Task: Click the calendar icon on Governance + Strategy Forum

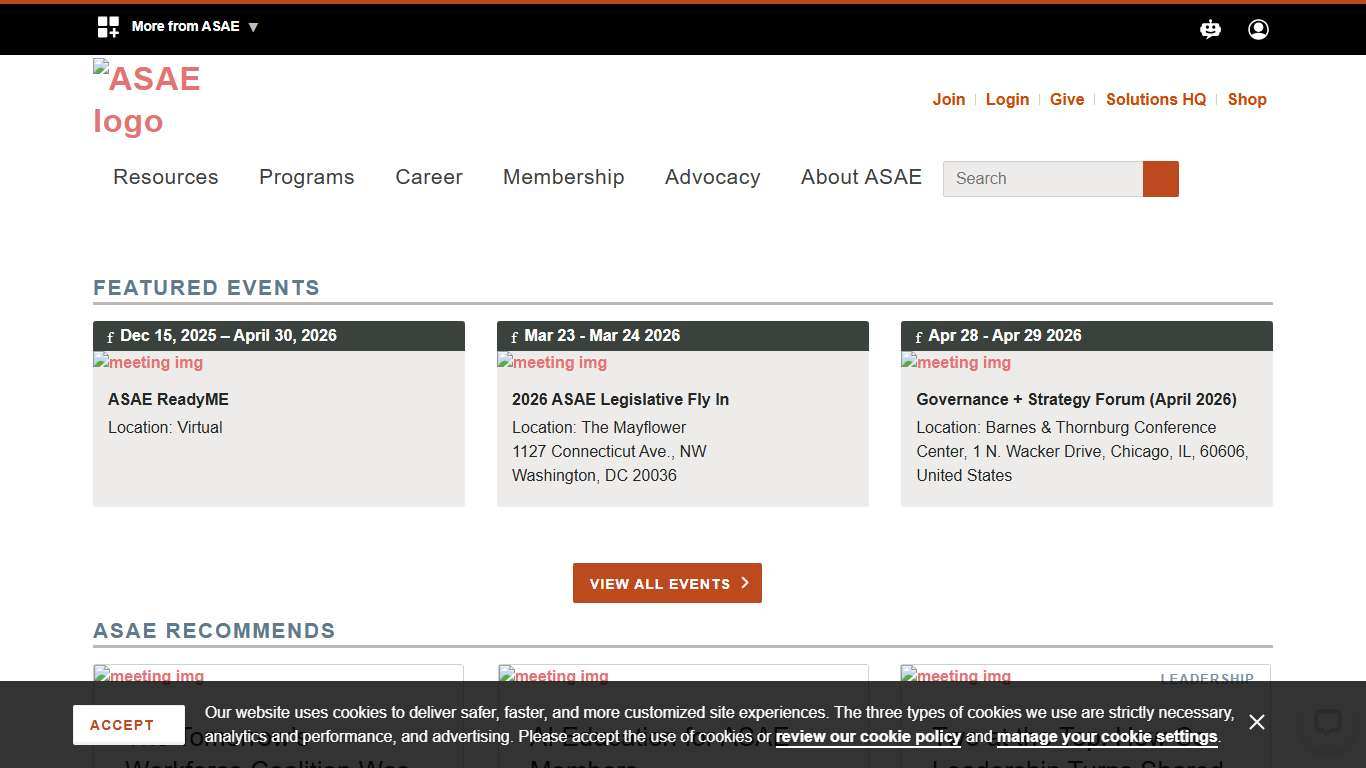Action: pos(918,336)
